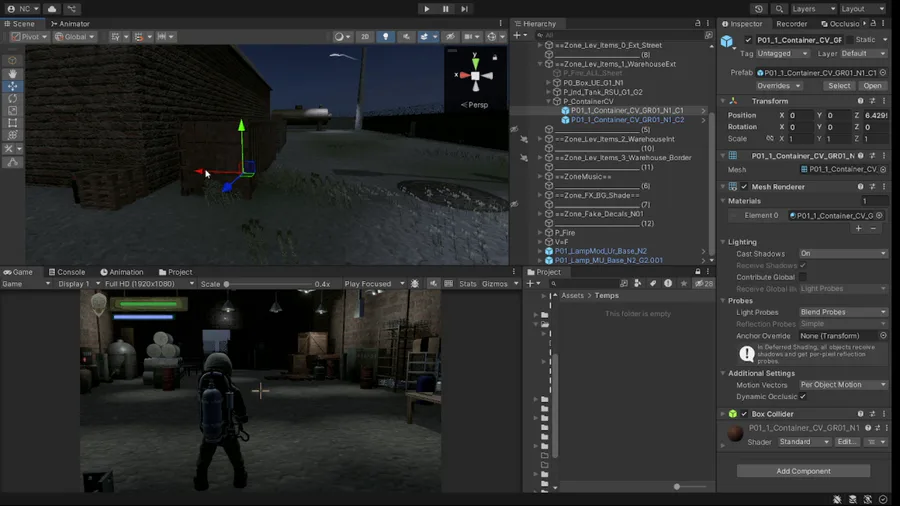This screenshot has width=900, height=506.
Task: Open version control icon in top bar
Action: pyautogui.click(x=72, y=9)
